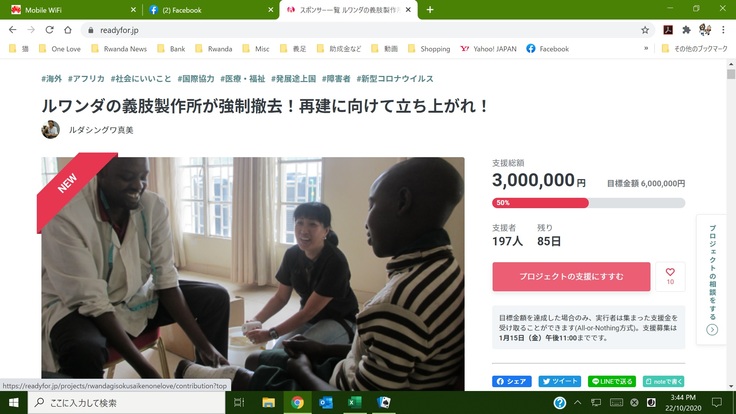Image resolution: width=736 pixels, height=414 pixels.
Task: Tweet the project with ツイート button
Action: [x=559, y=381]
